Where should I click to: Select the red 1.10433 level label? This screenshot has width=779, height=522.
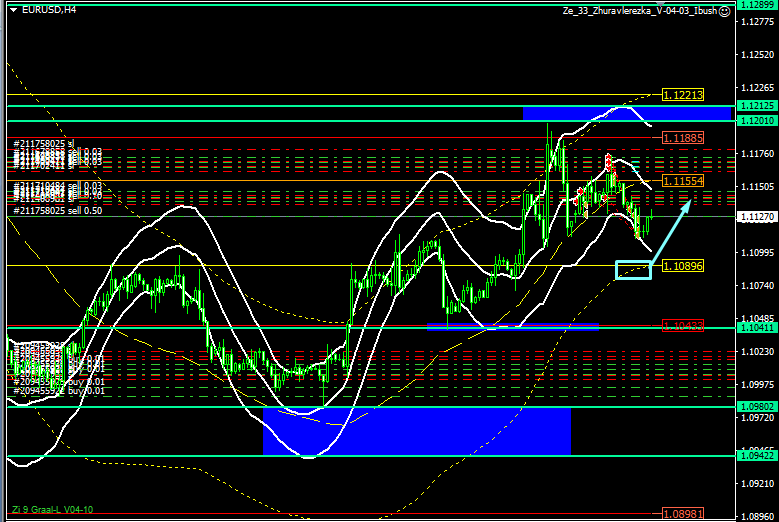[683, 326]
